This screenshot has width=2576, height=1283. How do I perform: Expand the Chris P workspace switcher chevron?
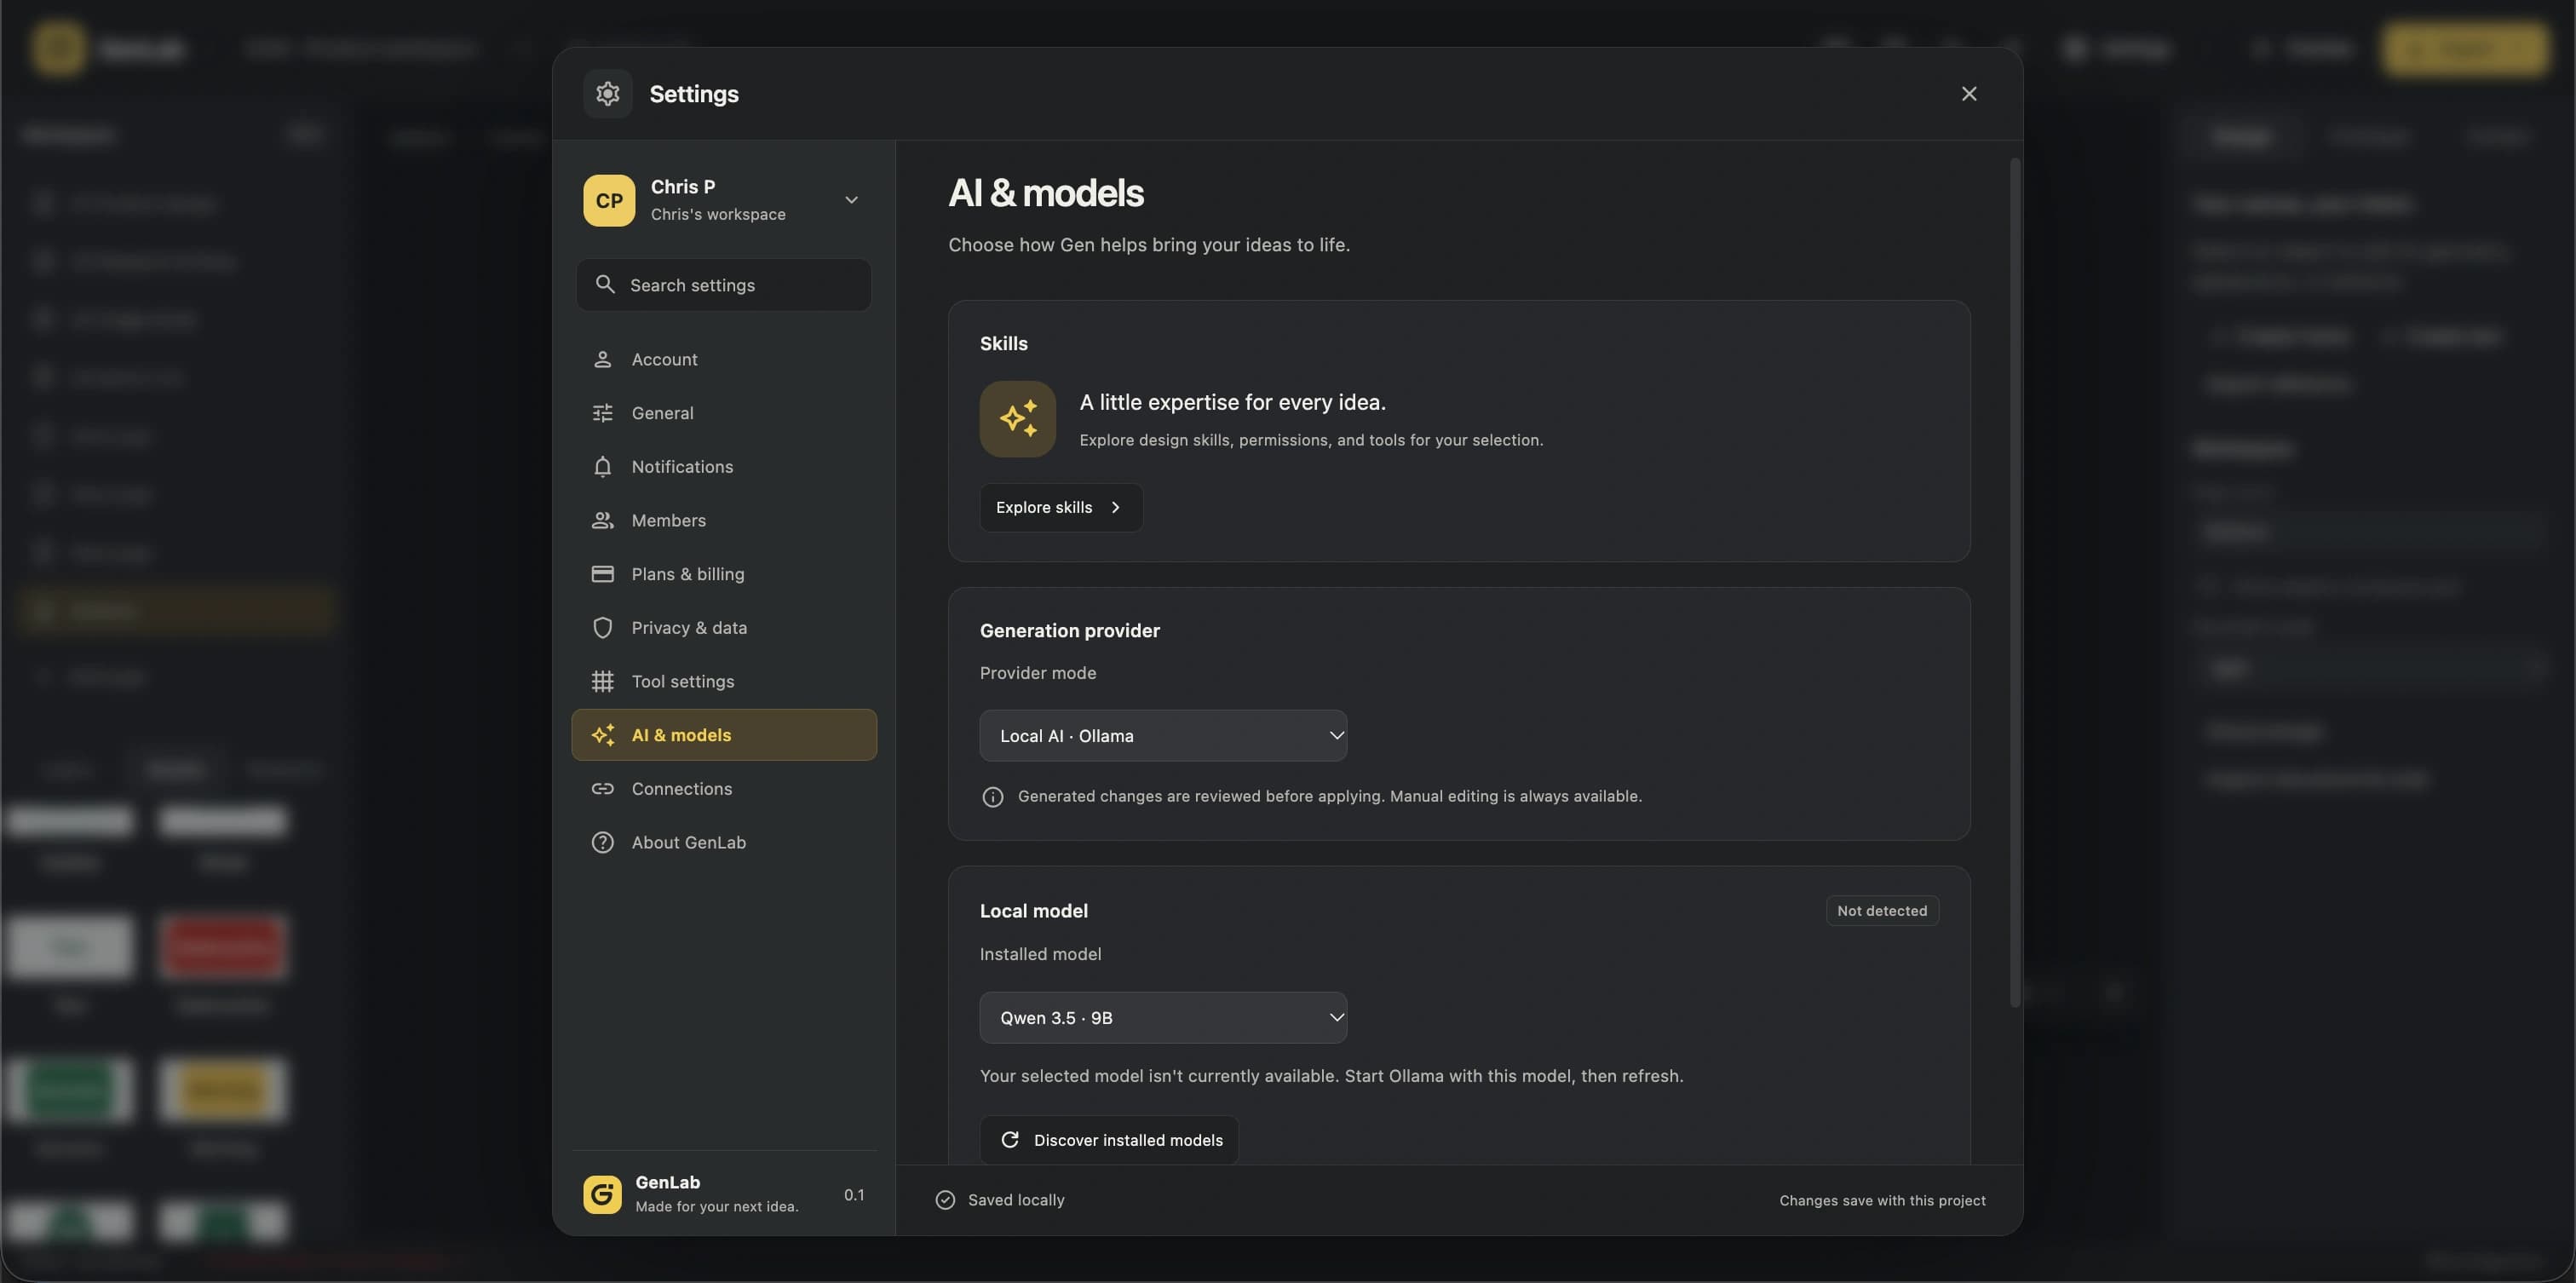851,200
